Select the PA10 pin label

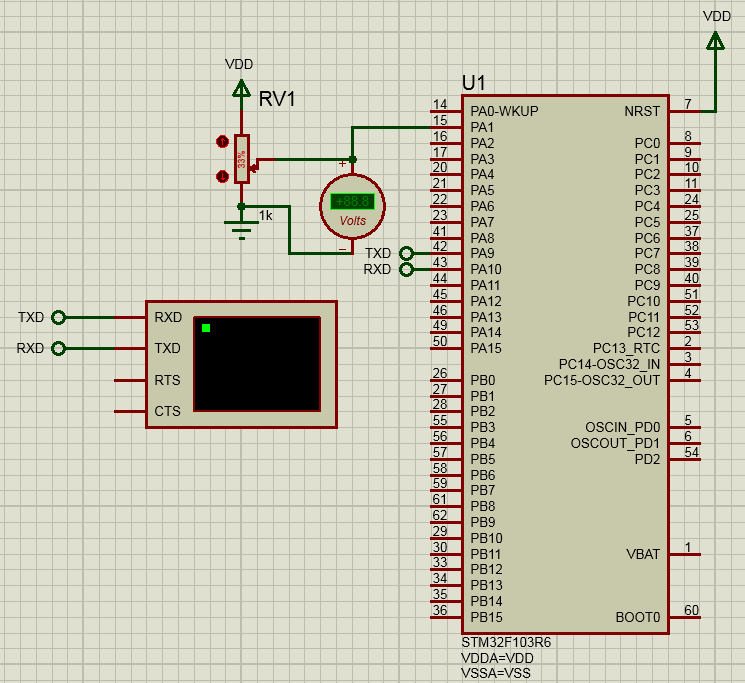(486, 269)
